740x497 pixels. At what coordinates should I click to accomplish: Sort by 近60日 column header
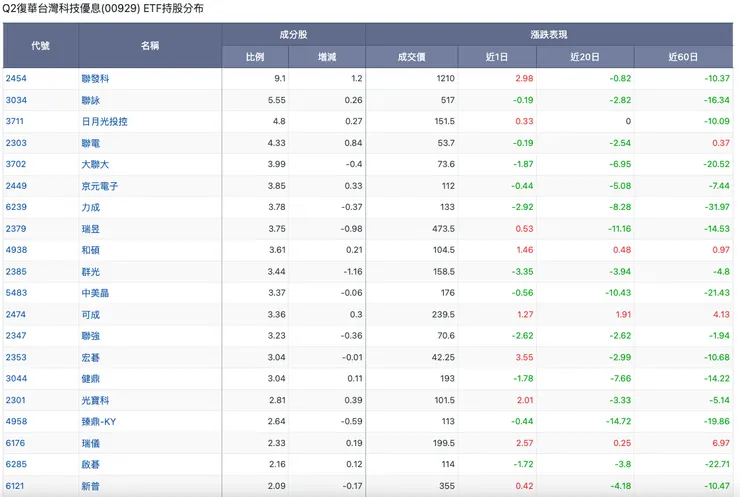pos(683,57)
